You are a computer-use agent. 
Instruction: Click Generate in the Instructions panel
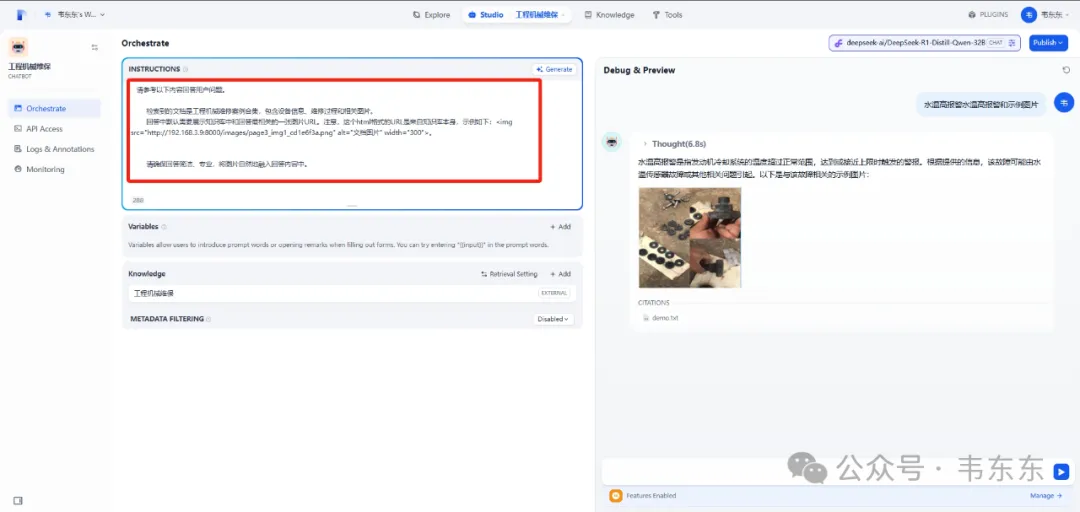(554, 69)
